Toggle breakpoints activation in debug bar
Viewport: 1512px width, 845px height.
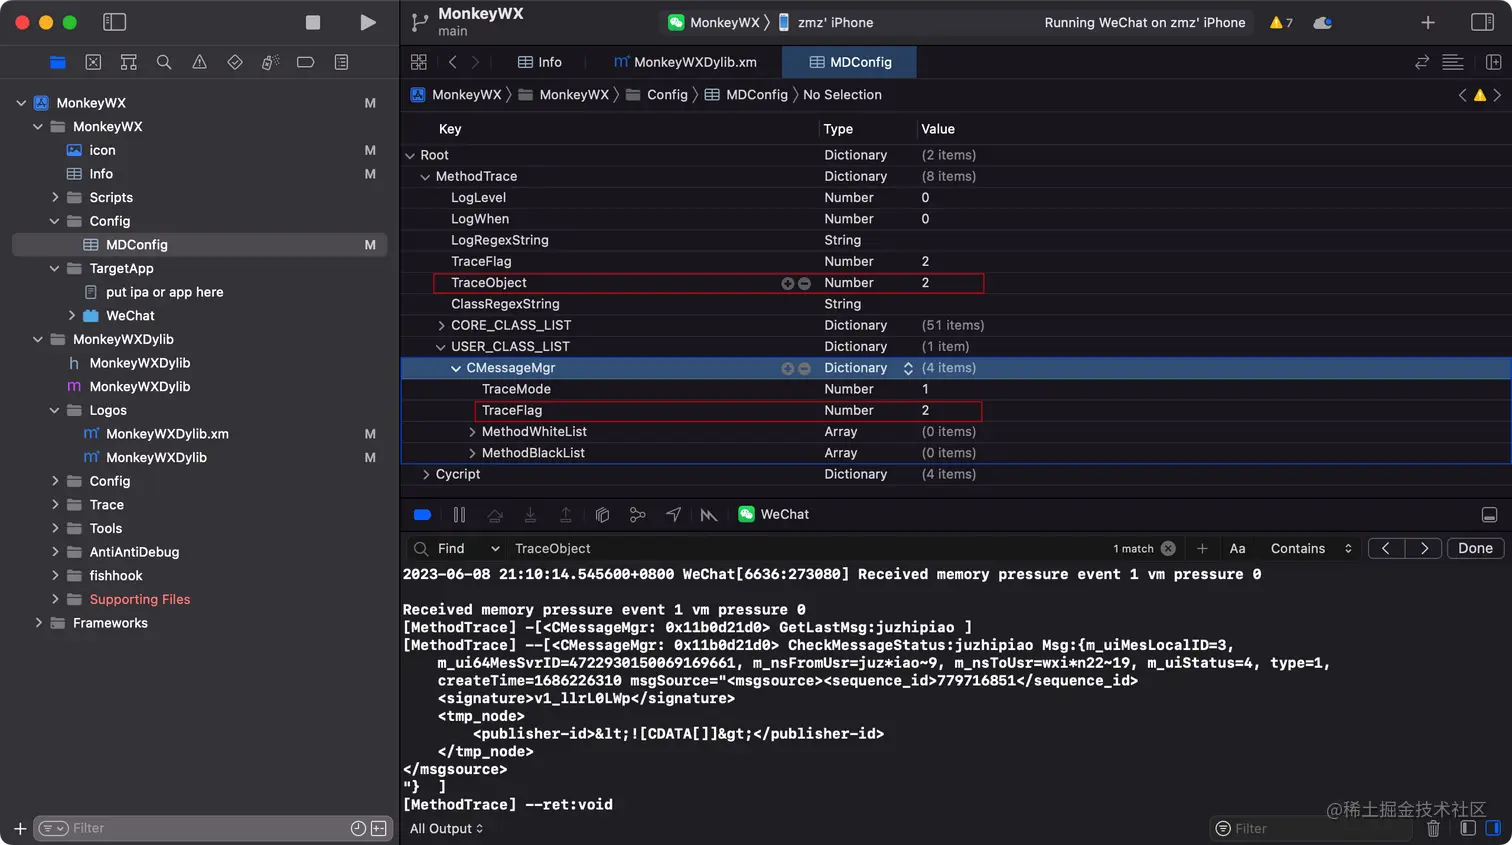pos(422,515)
